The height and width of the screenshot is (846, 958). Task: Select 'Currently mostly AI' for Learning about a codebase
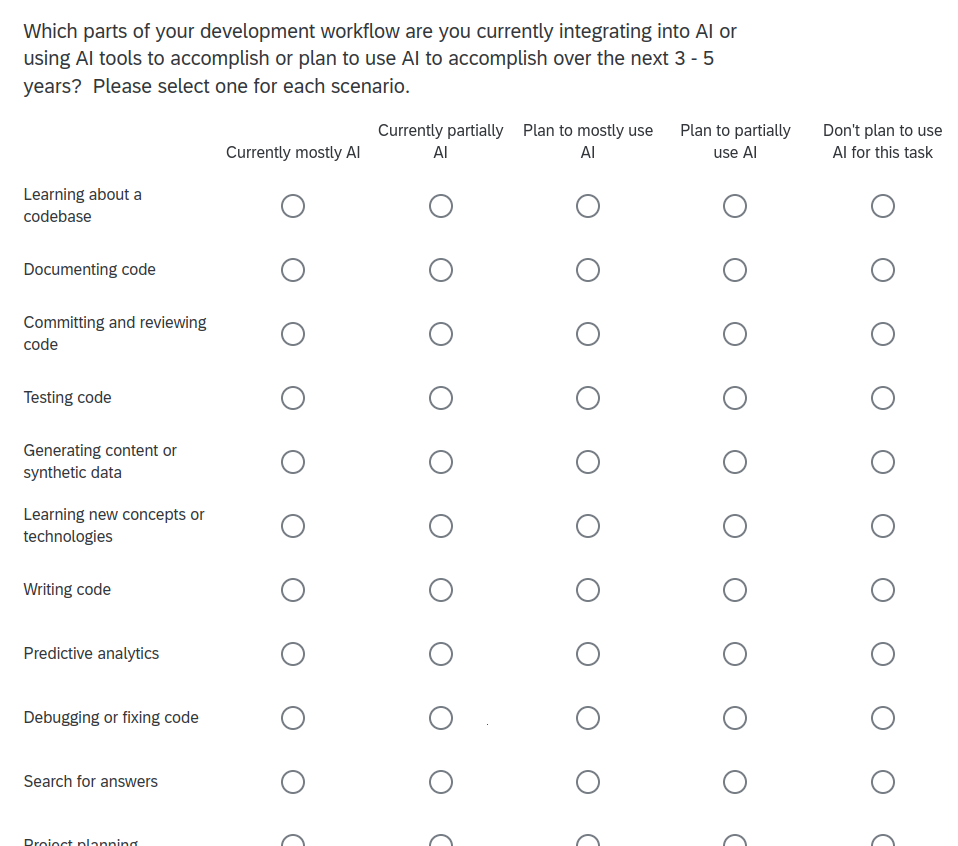(293, 206)
